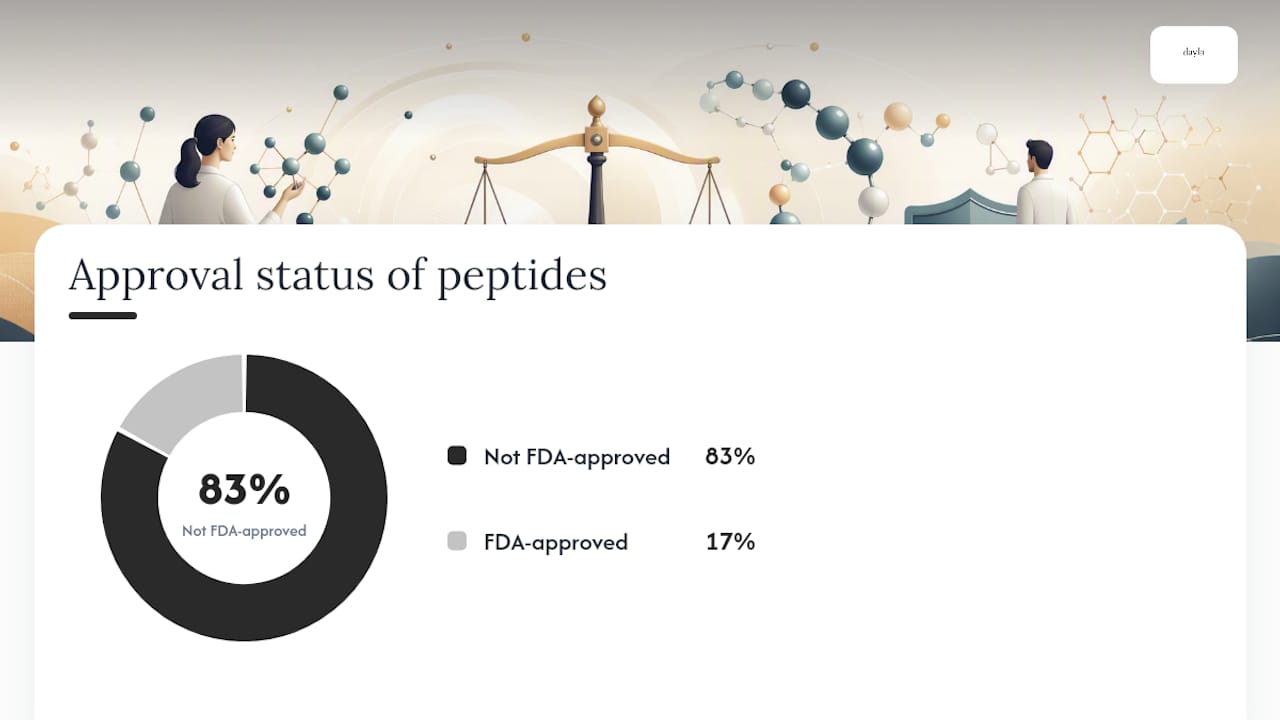Click the light gray FDA-approved legend swatch
Screen dimensions: 1280x720
pos(457,541)
